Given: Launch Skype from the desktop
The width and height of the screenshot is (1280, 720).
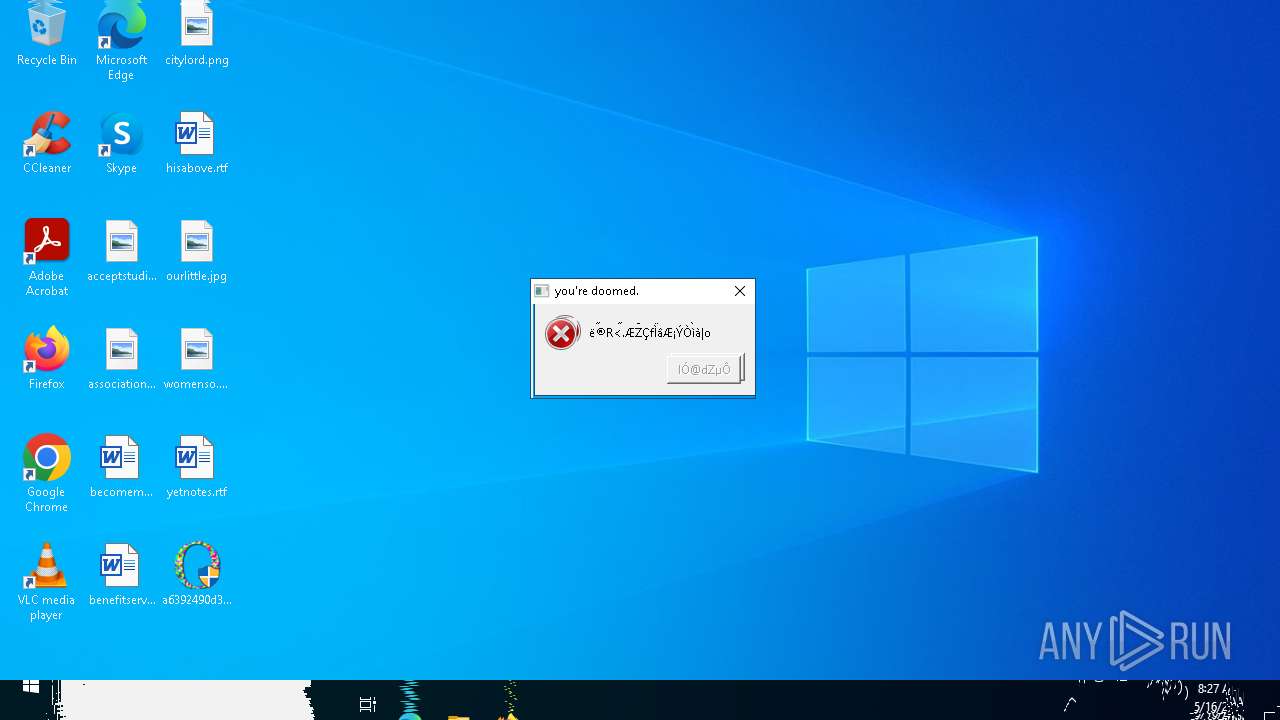Looking at the screenshot, I should coord(121,142).
